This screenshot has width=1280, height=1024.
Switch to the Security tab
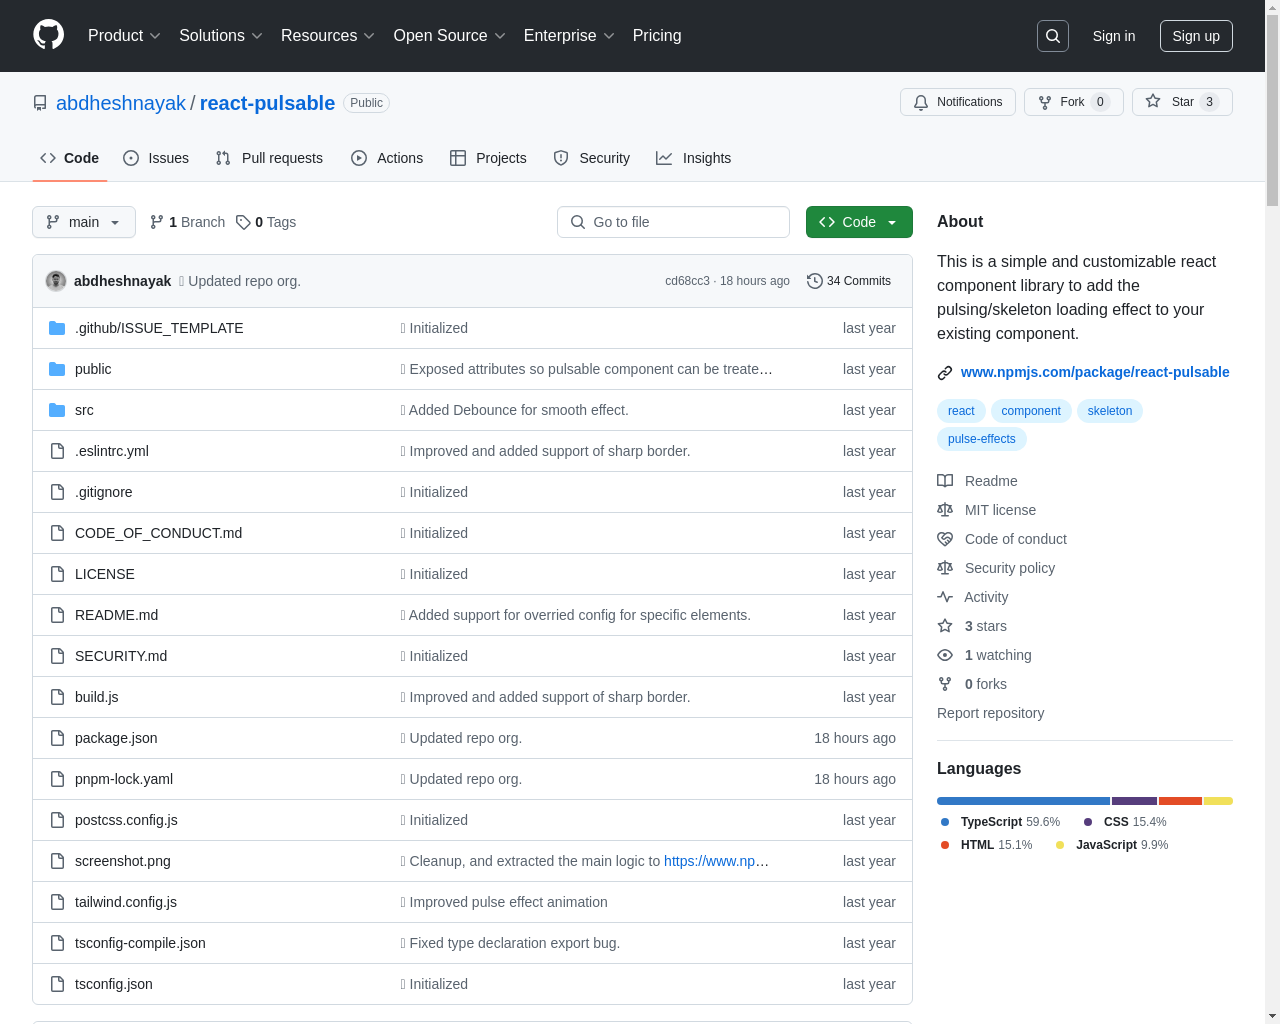(x=592, y=158)
